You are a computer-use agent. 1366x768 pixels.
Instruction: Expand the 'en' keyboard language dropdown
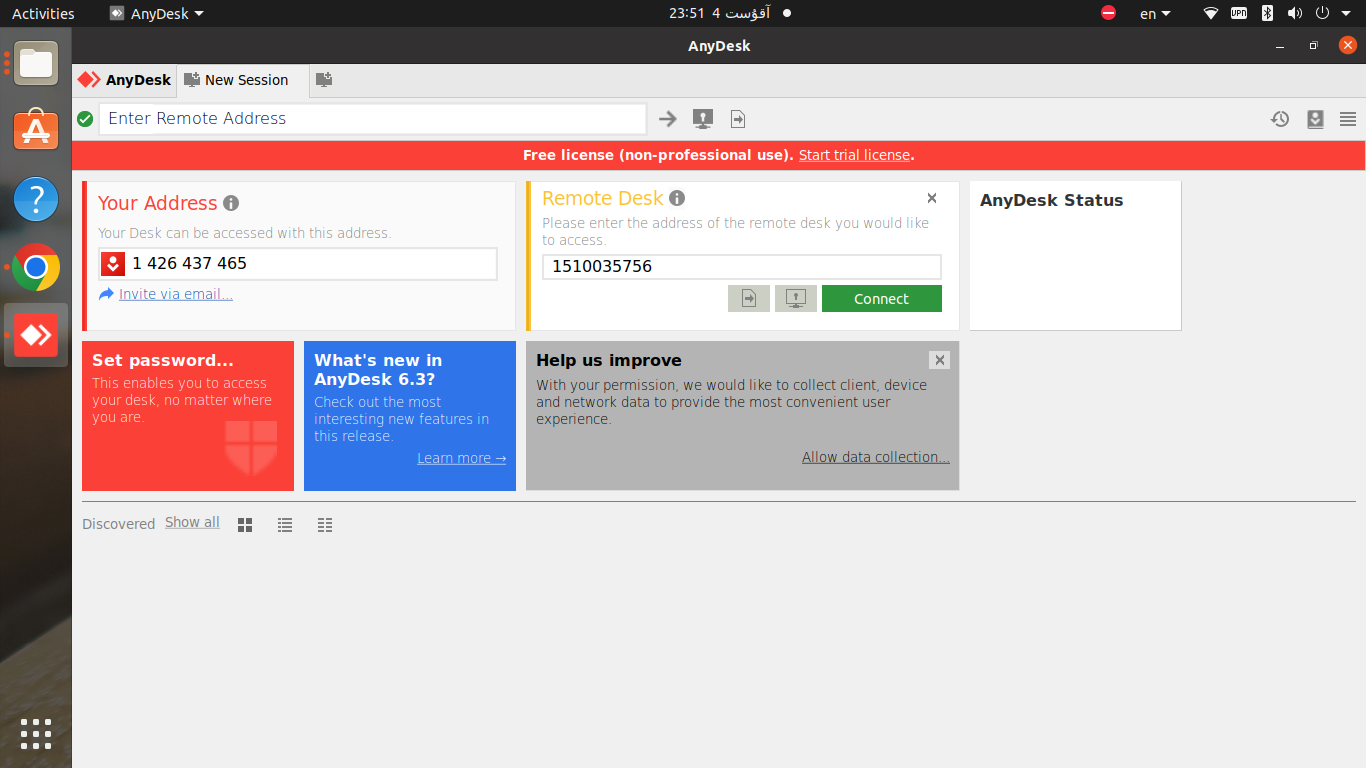tap(1155, 13)
